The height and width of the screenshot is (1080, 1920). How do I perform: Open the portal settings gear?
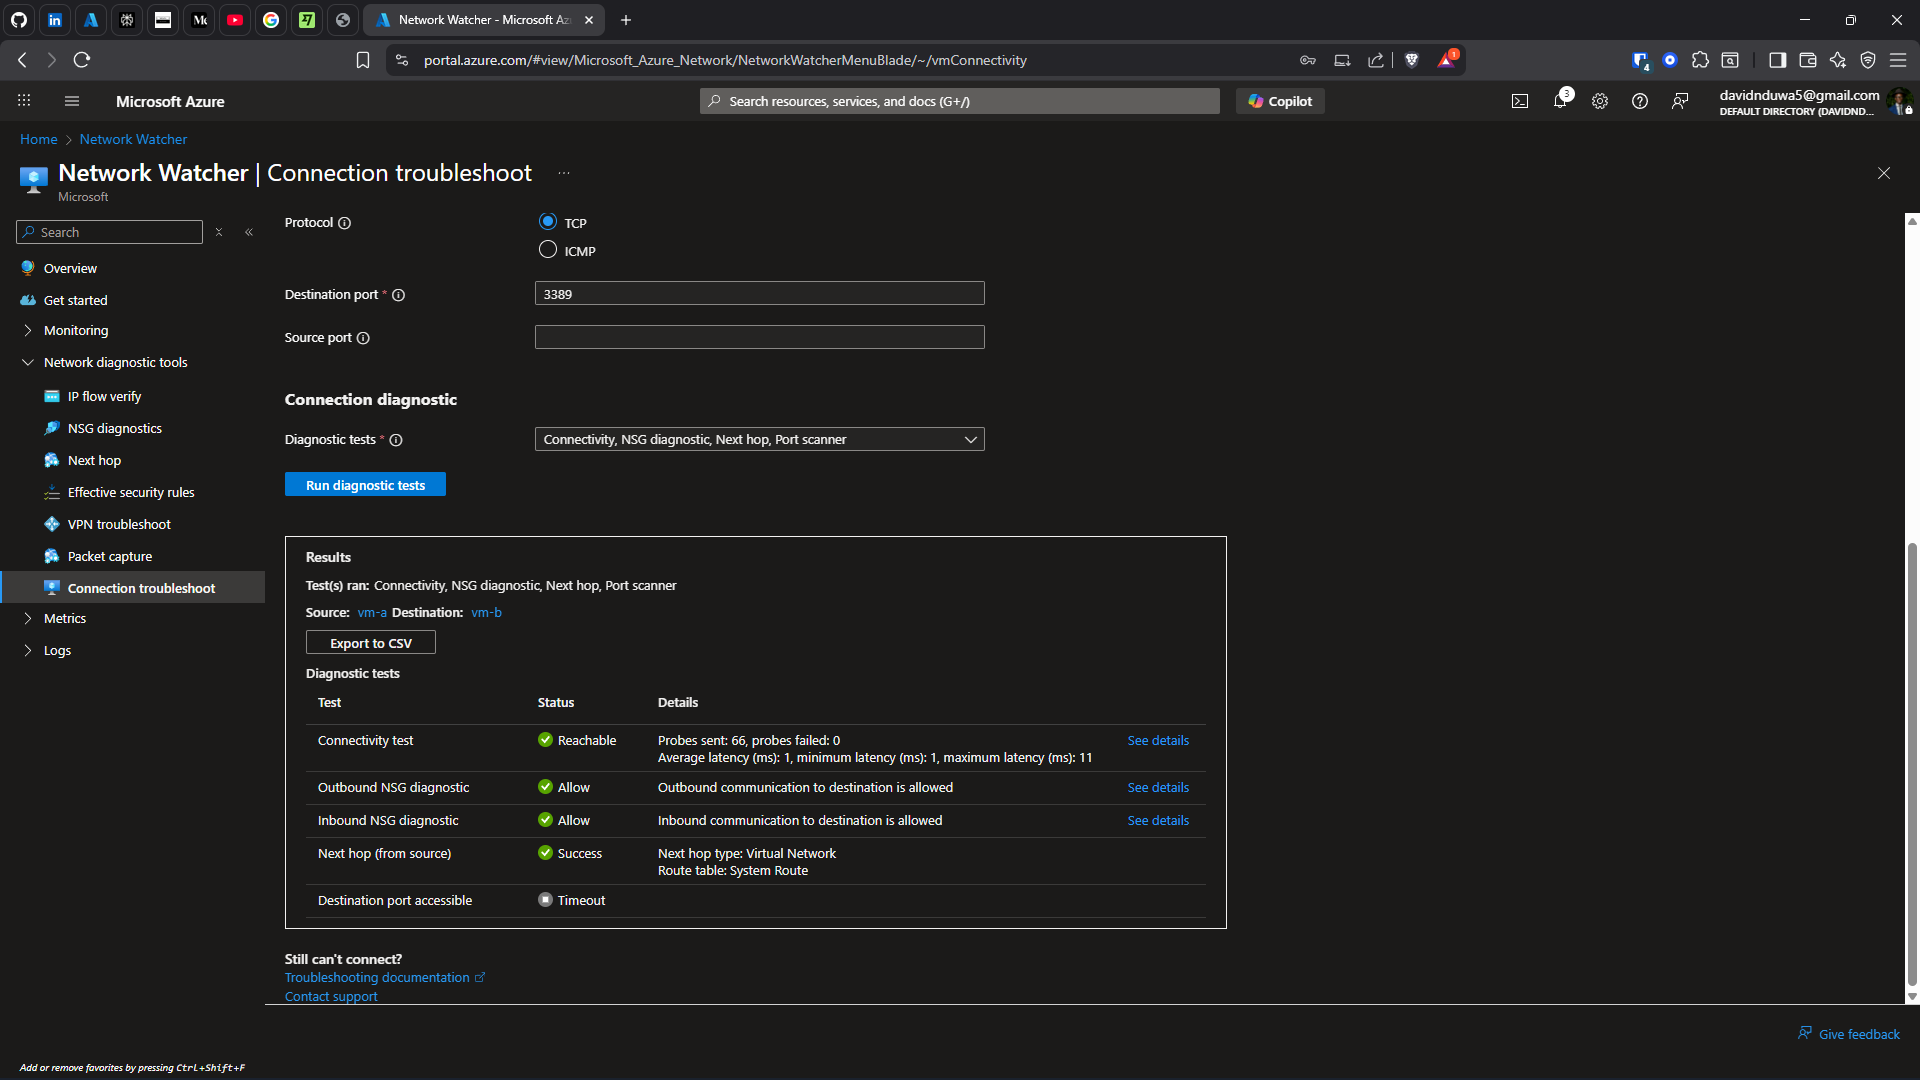coord(1600,101)
